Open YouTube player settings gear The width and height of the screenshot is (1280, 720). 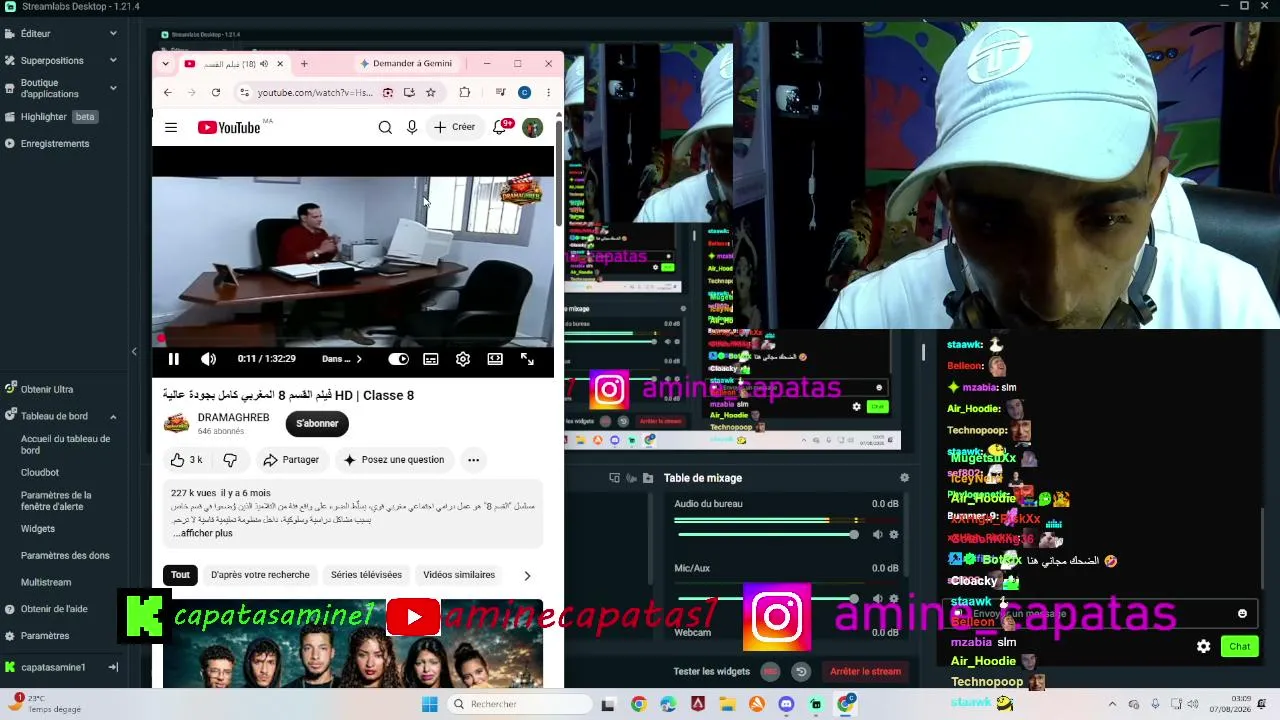point(463,359)
